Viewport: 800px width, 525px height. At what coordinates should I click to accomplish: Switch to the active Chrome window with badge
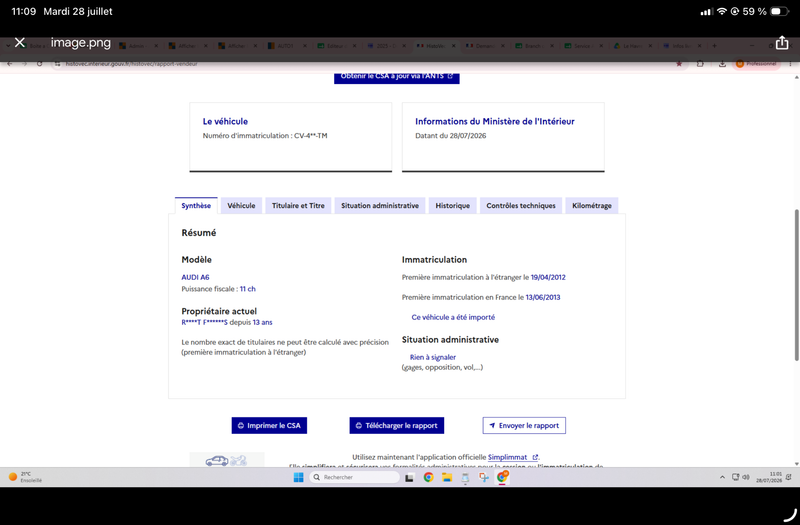(502, 477)
